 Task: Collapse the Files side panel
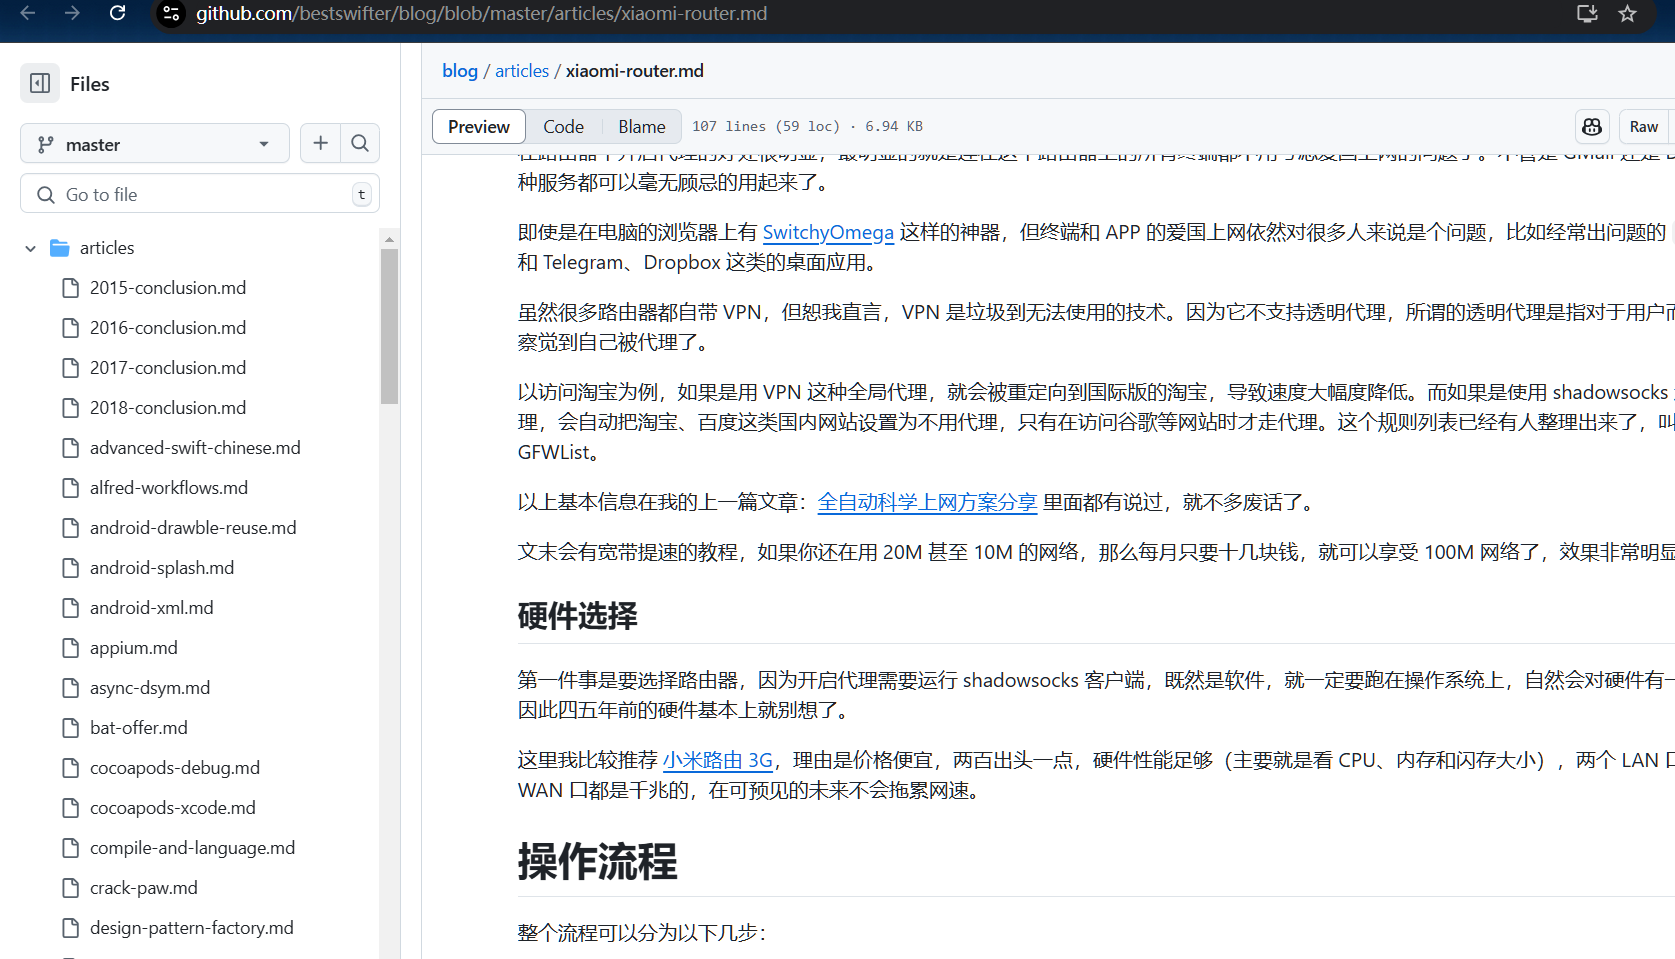[x=40, y=83]
